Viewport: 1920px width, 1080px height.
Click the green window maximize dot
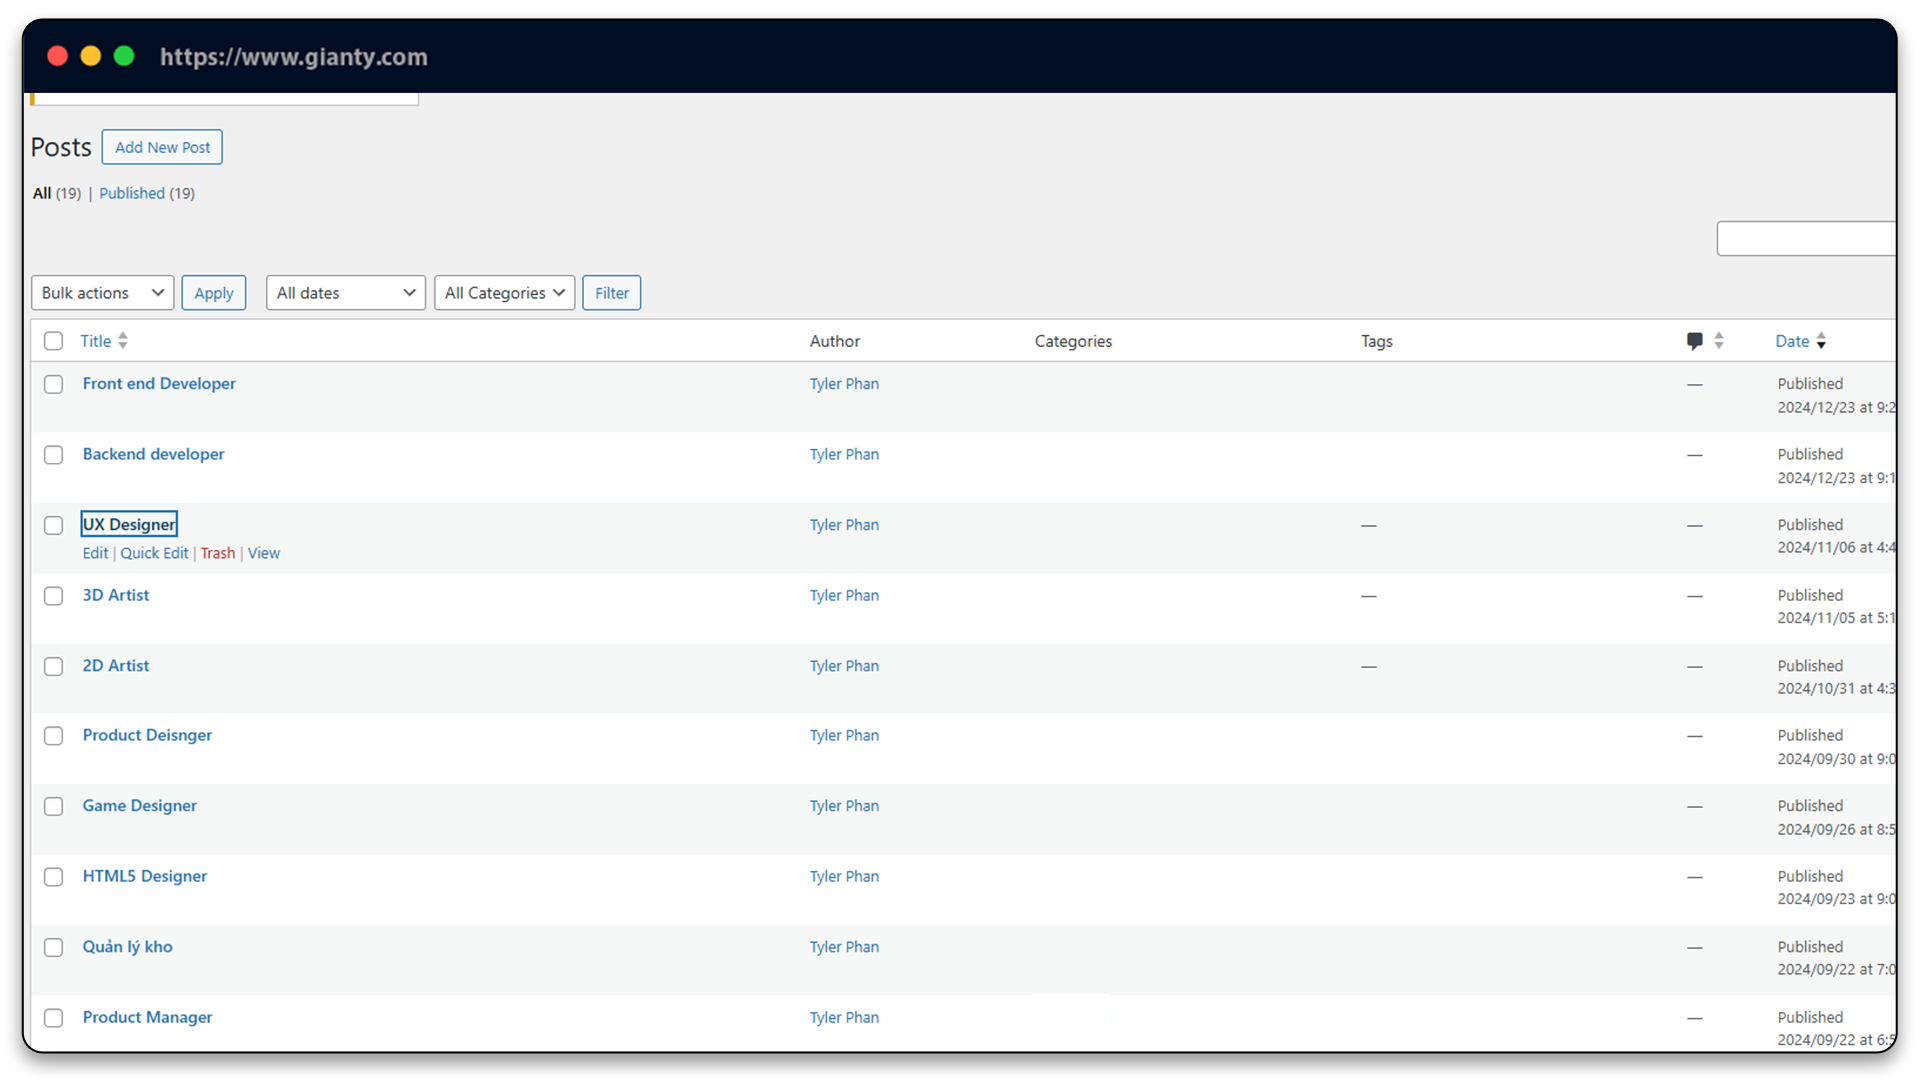point(124,56)
